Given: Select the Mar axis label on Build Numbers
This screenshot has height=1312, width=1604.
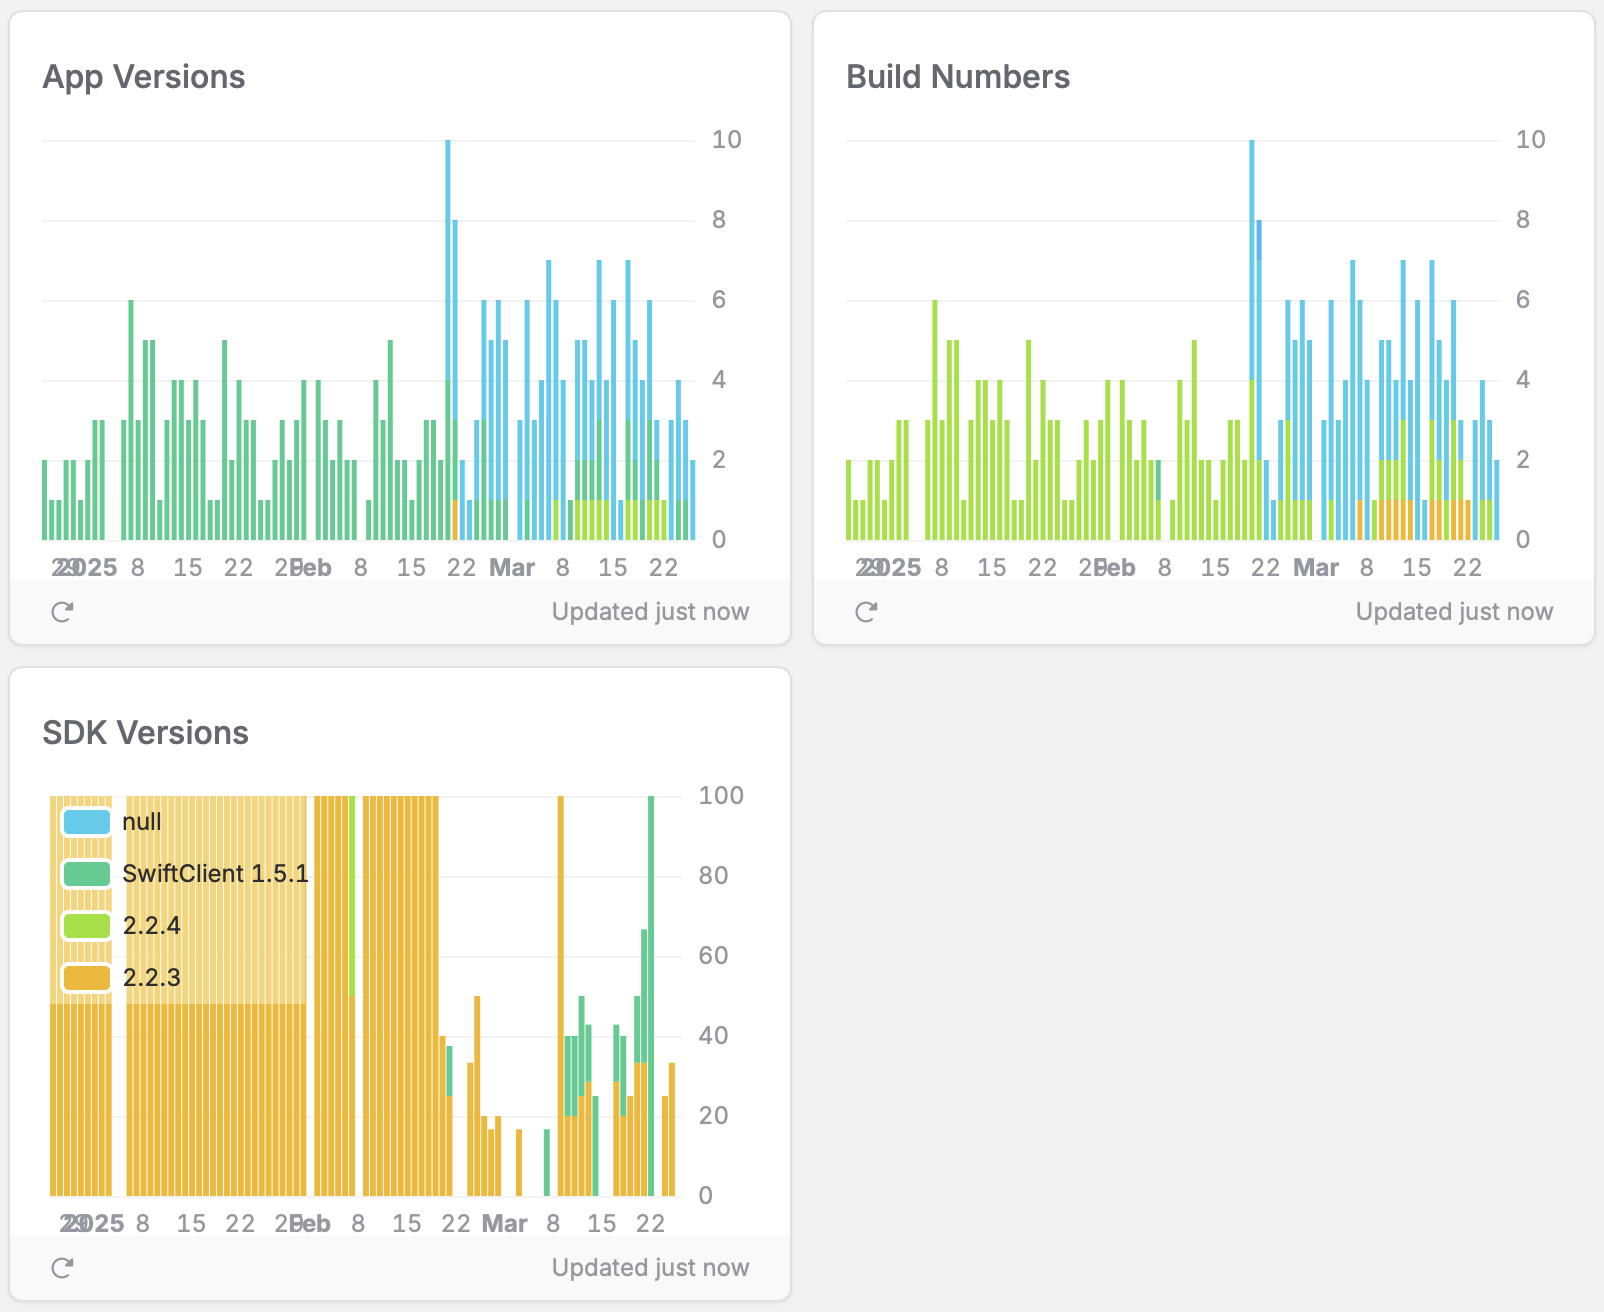Looking at the screenshot, I should coord(1318,567).
